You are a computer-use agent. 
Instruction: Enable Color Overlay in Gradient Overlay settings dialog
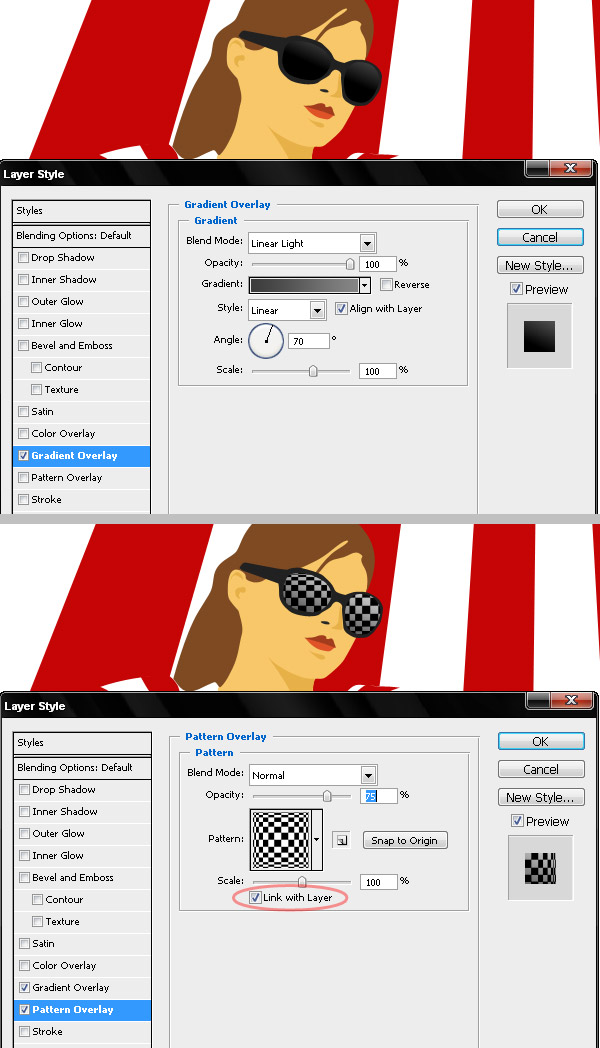click(x=23, y=434)
